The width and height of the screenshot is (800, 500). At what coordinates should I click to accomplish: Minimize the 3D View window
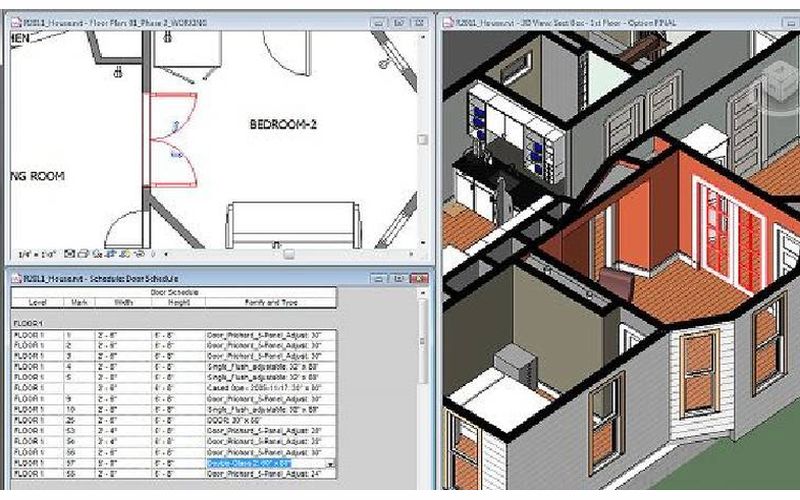pos(790,23)
